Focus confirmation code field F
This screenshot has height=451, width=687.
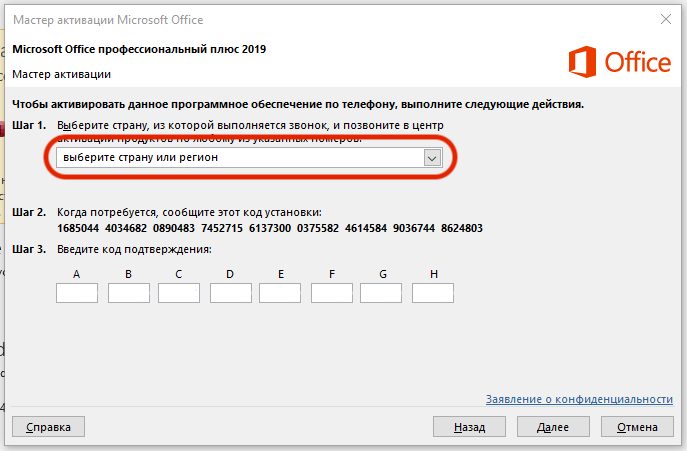pos(332,293)
